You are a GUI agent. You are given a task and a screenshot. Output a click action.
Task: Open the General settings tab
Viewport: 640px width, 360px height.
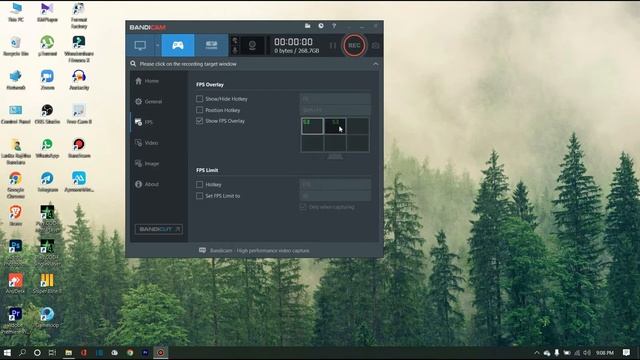point(149,101)
